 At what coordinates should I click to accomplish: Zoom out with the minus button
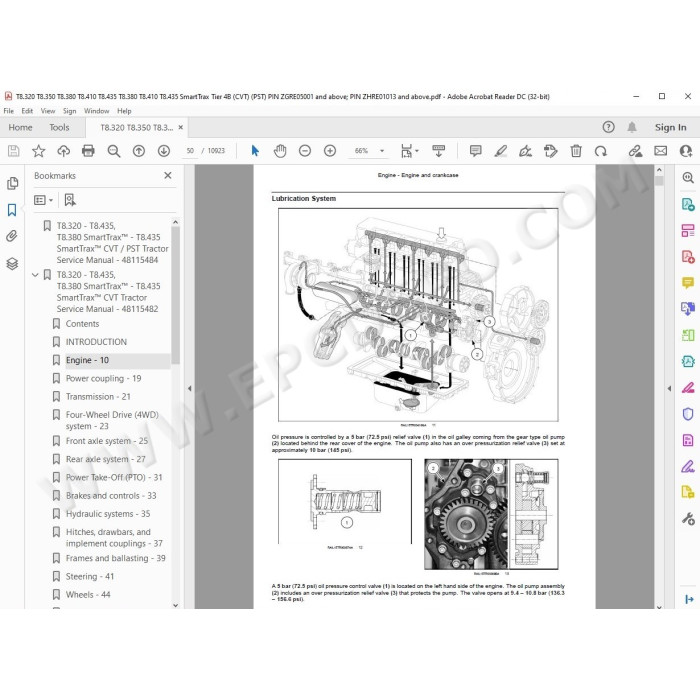pos(305,151)
